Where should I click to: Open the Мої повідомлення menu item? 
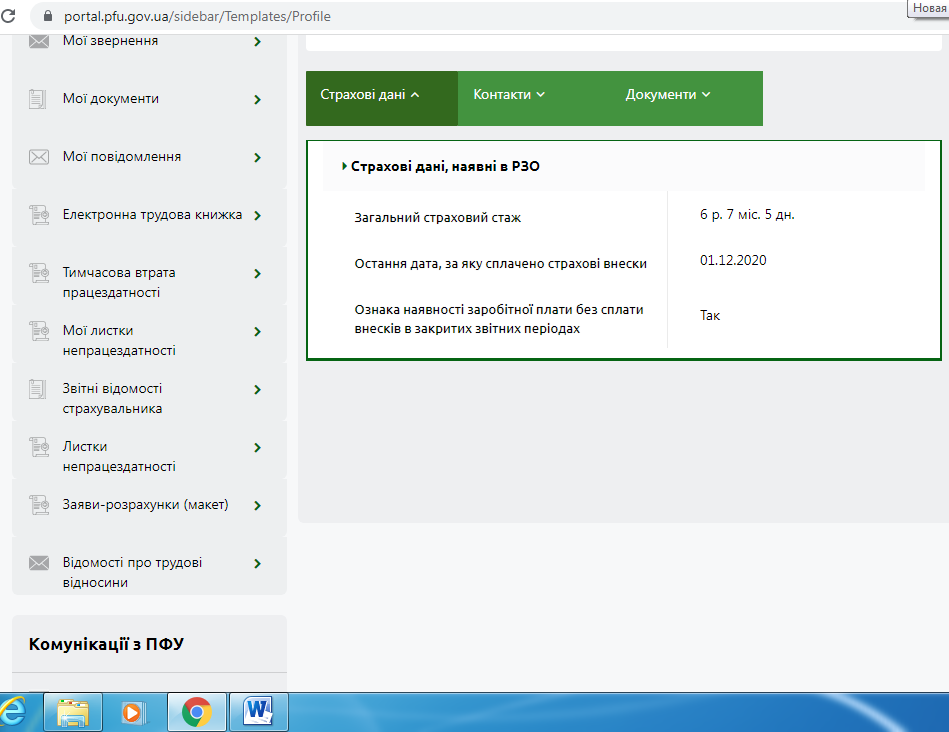(122, 157)
